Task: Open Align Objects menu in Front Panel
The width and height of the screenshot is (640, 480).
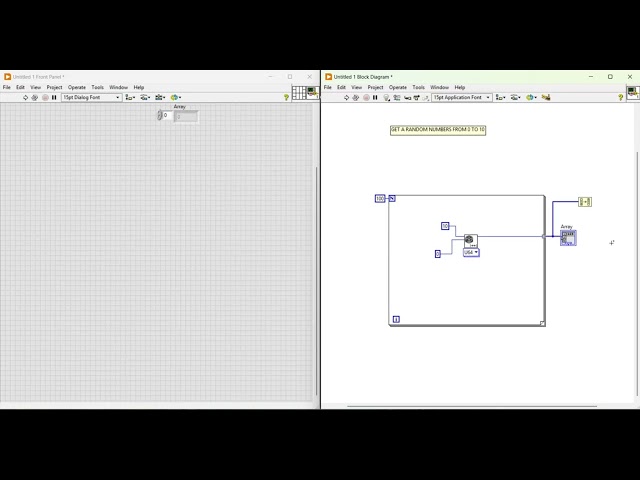Action: point(130,98)
